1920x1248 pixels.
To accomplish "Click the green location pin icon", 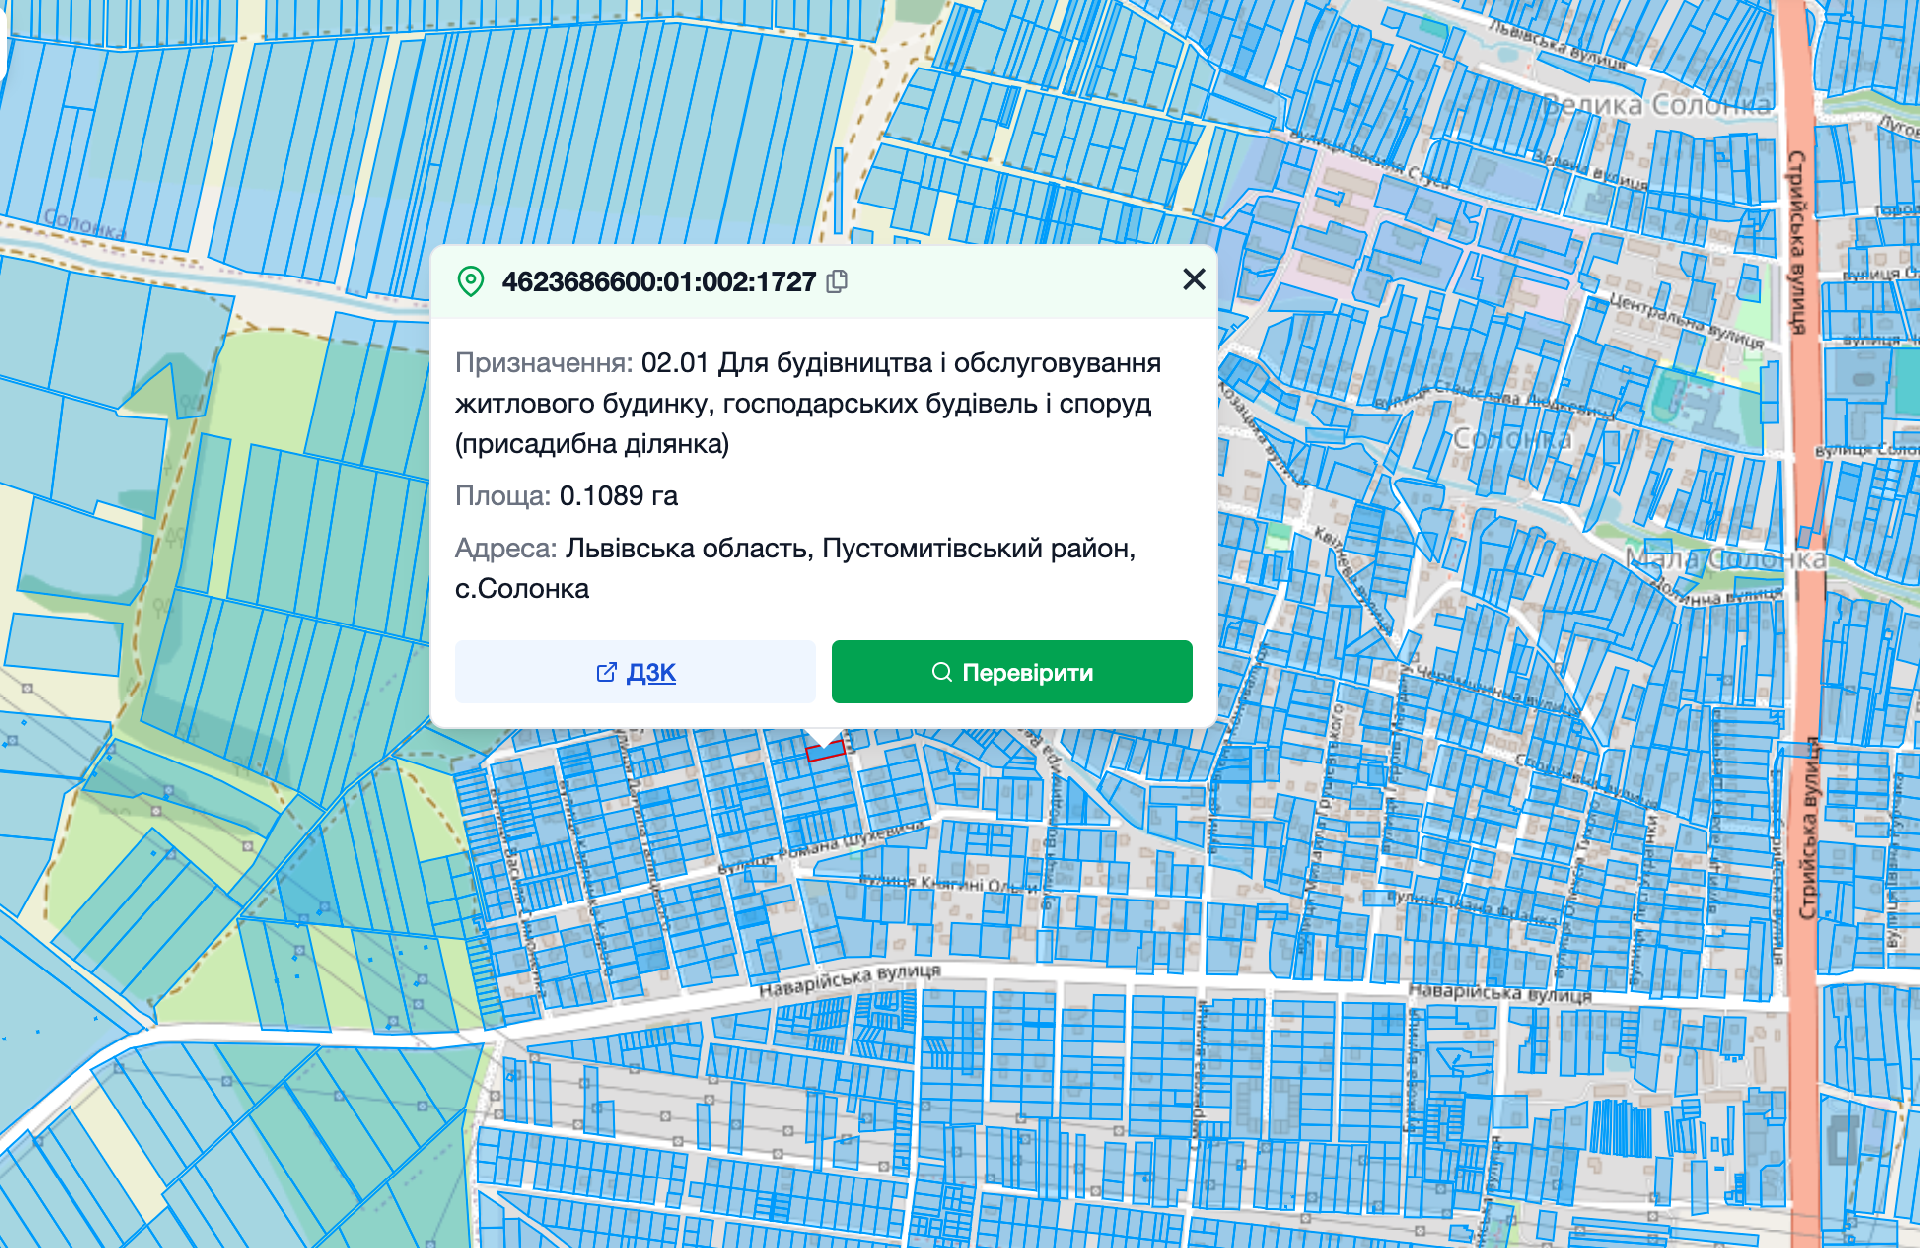I will 470,281.
